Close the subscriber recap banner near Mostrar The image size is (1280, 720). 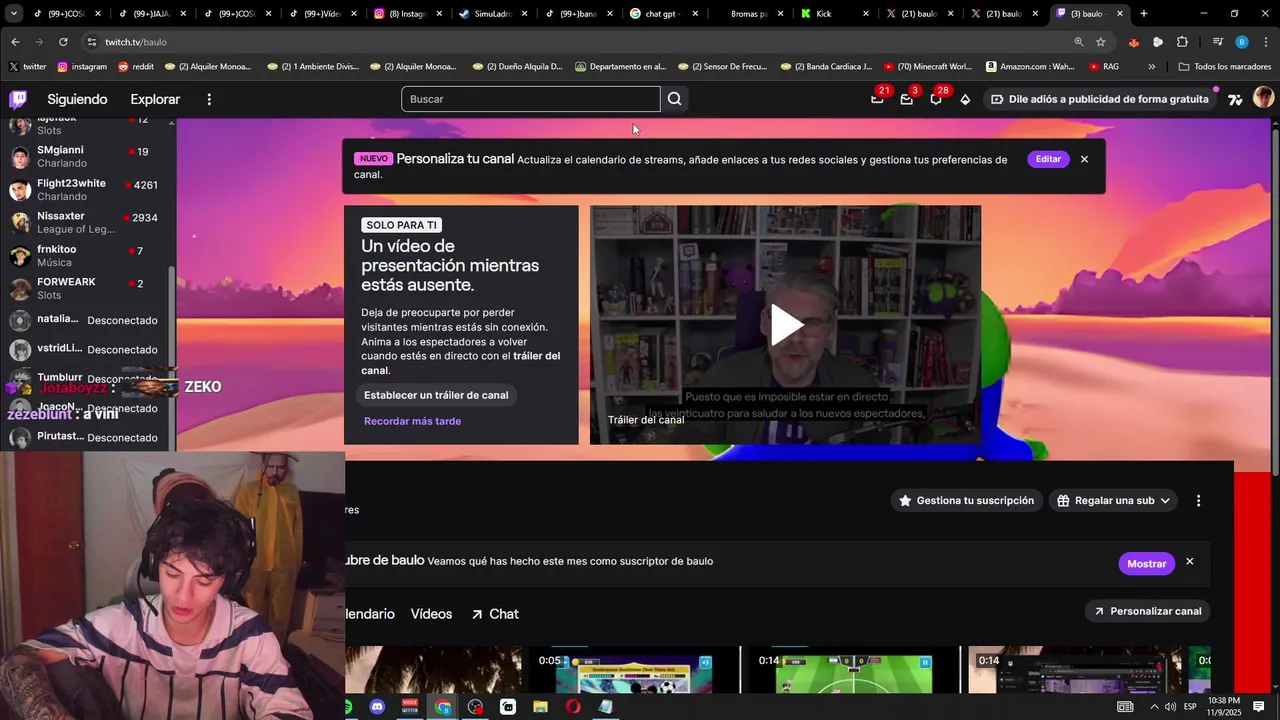(1189, 562)
